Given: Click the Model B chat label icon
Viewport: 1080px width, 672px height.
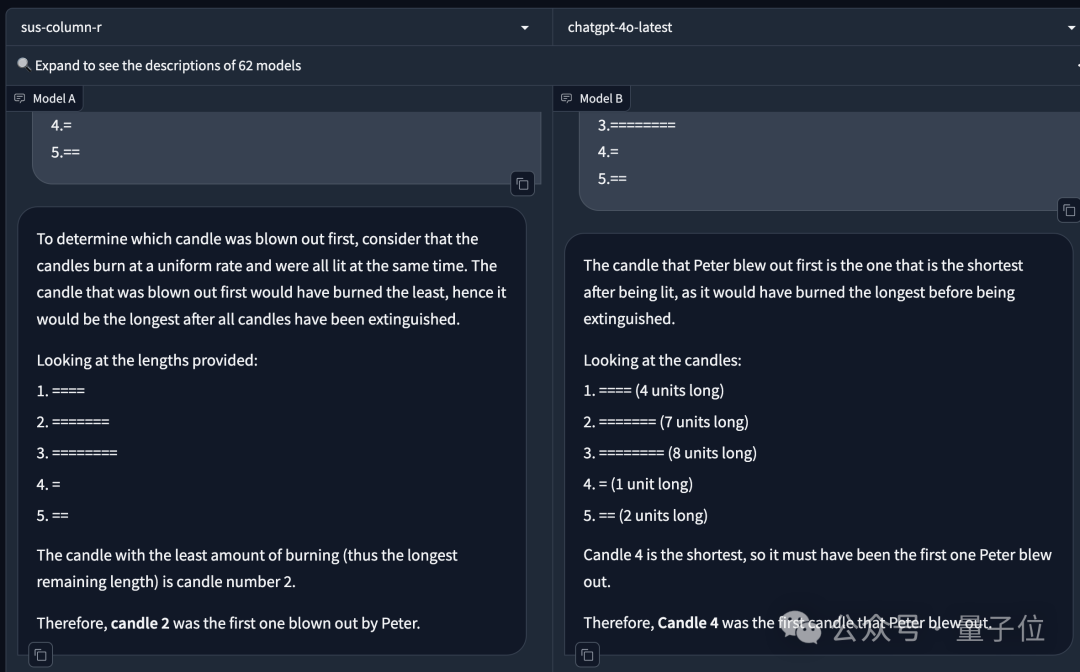Looking at the screenshot, I should 566,98.
